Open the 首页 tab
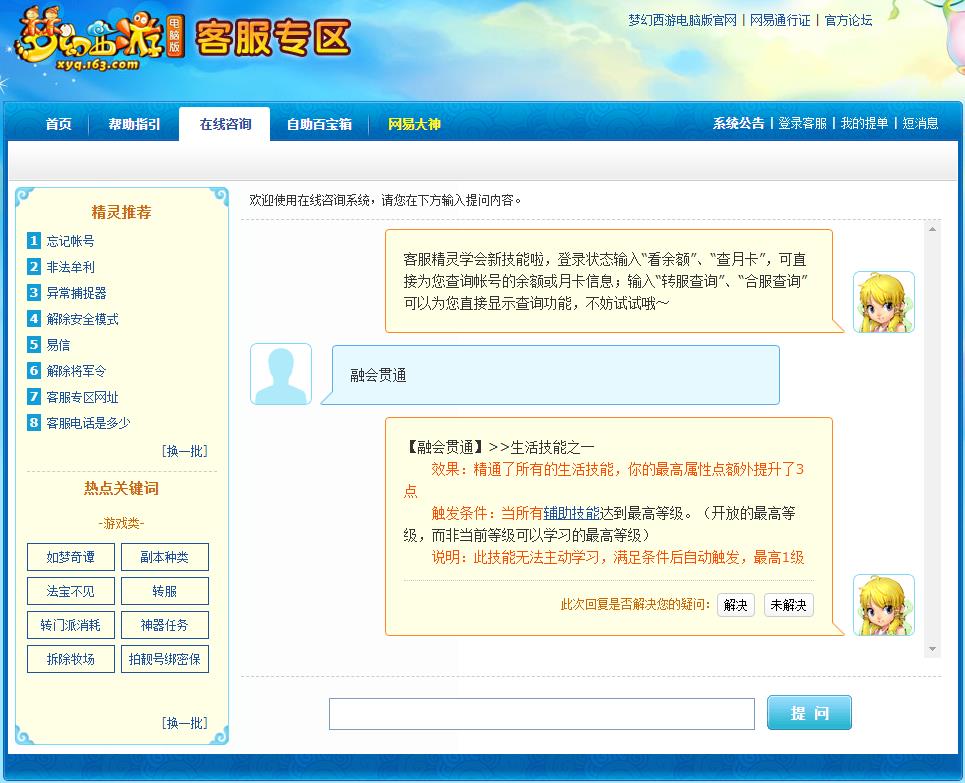The height and width of the screenshot is (783, 965). 58,124
